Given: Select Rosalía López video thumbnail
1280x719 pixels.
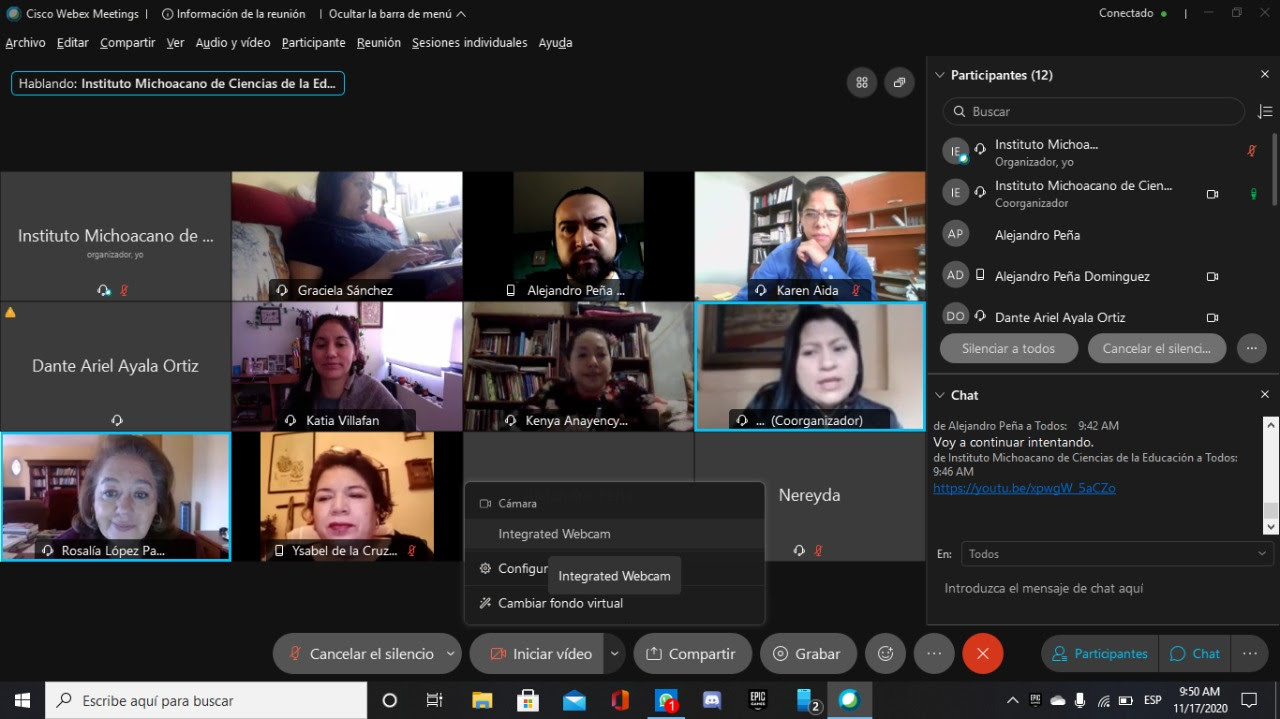Looking at the screenshot, I should (x=116, y=496).
